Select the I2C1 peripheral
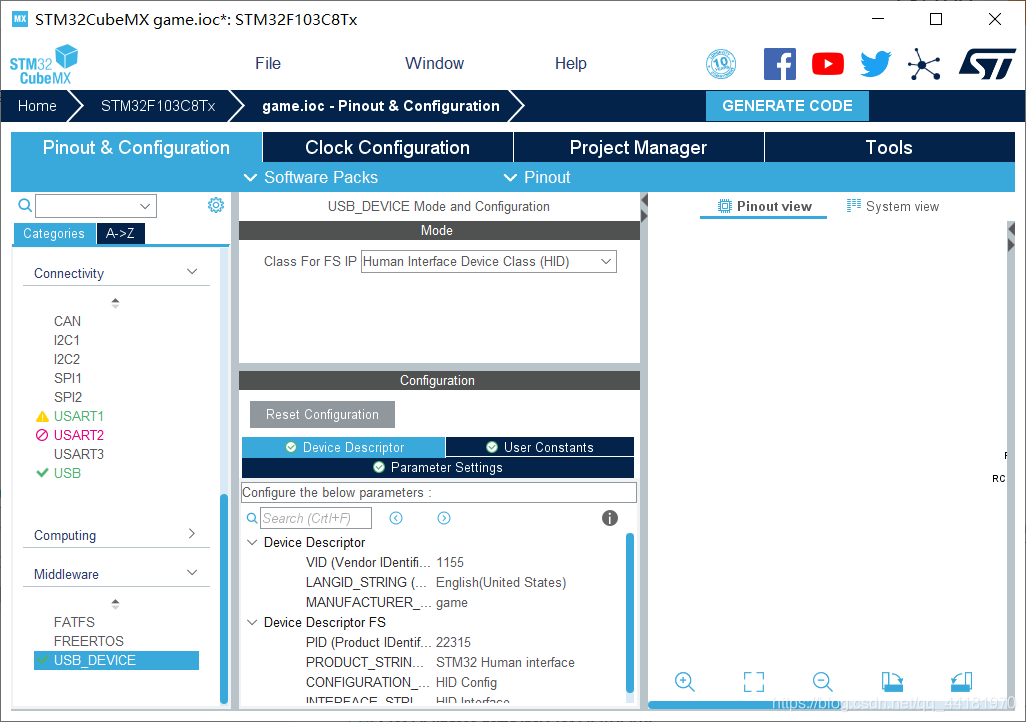1026x722 pixels. point(67,340)
